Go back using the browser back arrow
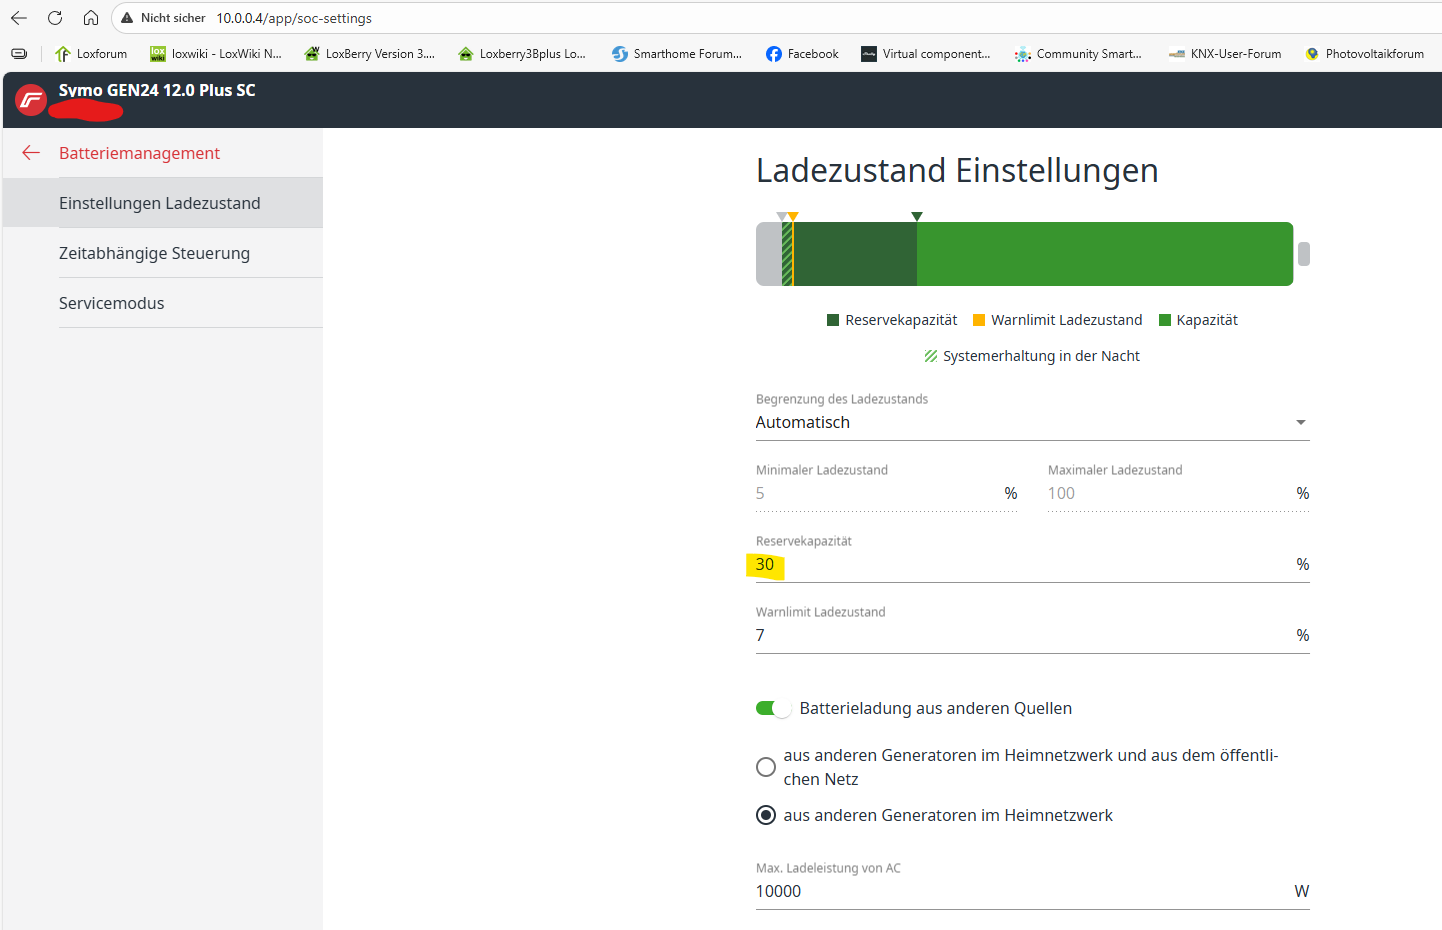1442x930 pixels. [x=19, y=18]
